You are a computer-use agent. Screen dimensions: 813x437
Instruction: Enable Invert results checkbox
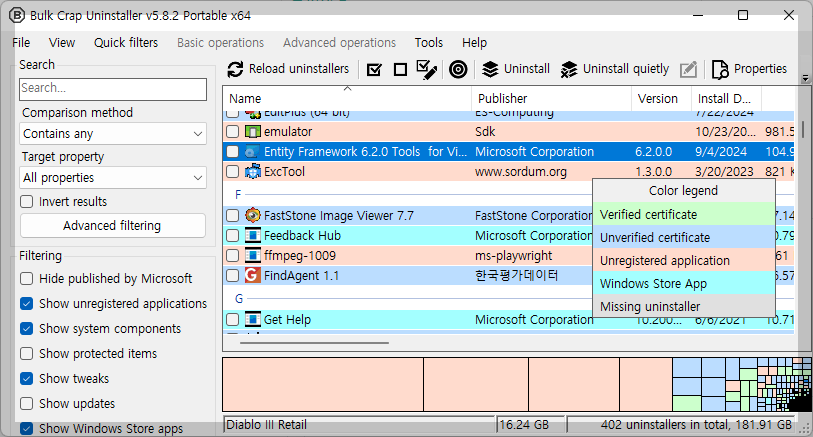coord(26,202)
